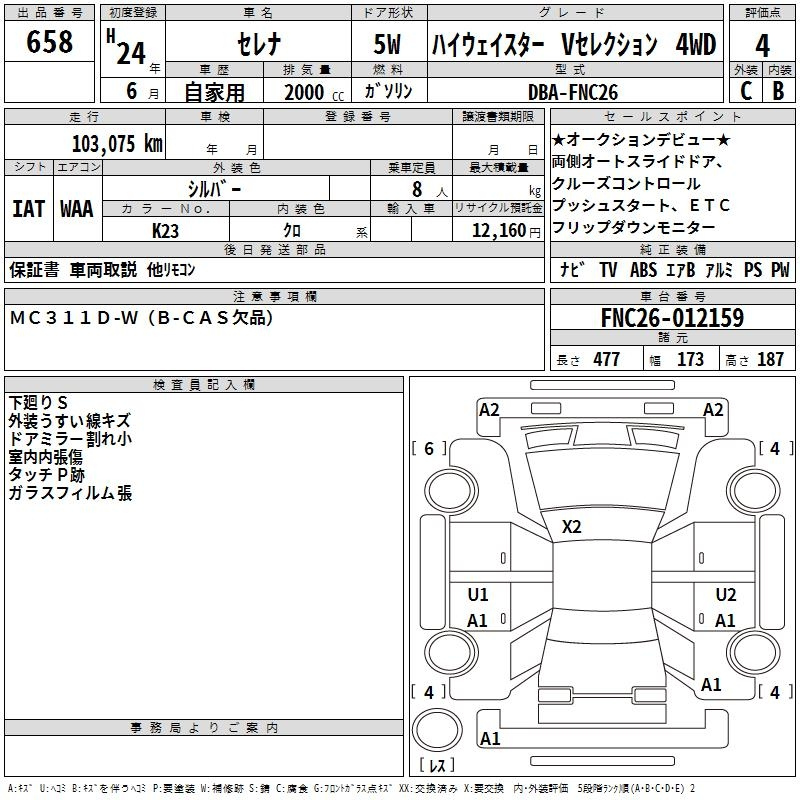The width and height of the screenshot is (800, 800).
Task: Click displacement value 2000 cc
Action: click(x=314, y=92)
